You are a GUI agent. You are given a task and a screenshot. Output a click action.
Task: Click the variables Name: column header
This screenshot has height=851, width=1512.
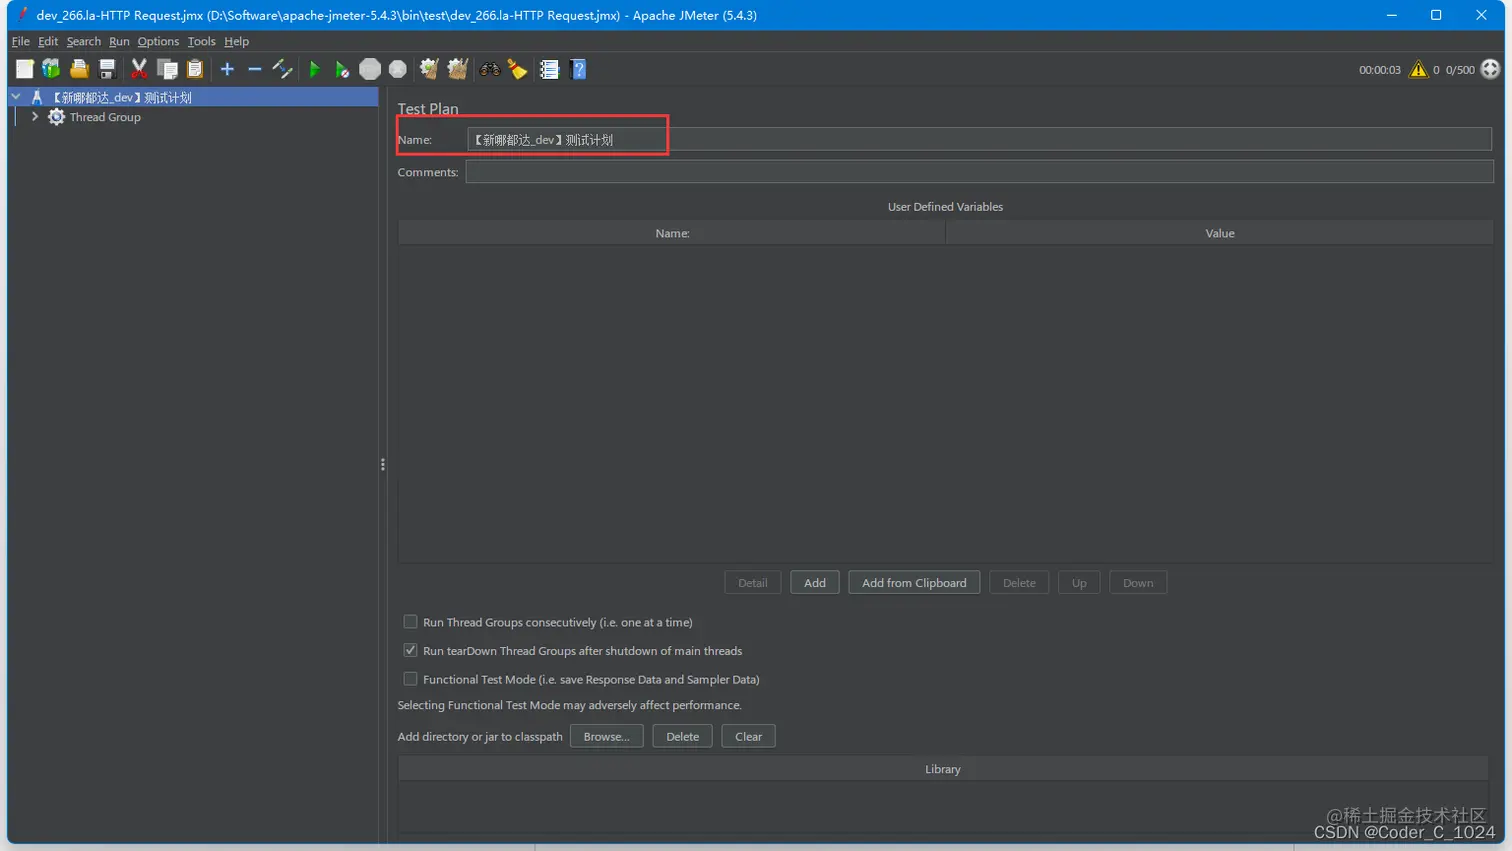coord(672,233)
